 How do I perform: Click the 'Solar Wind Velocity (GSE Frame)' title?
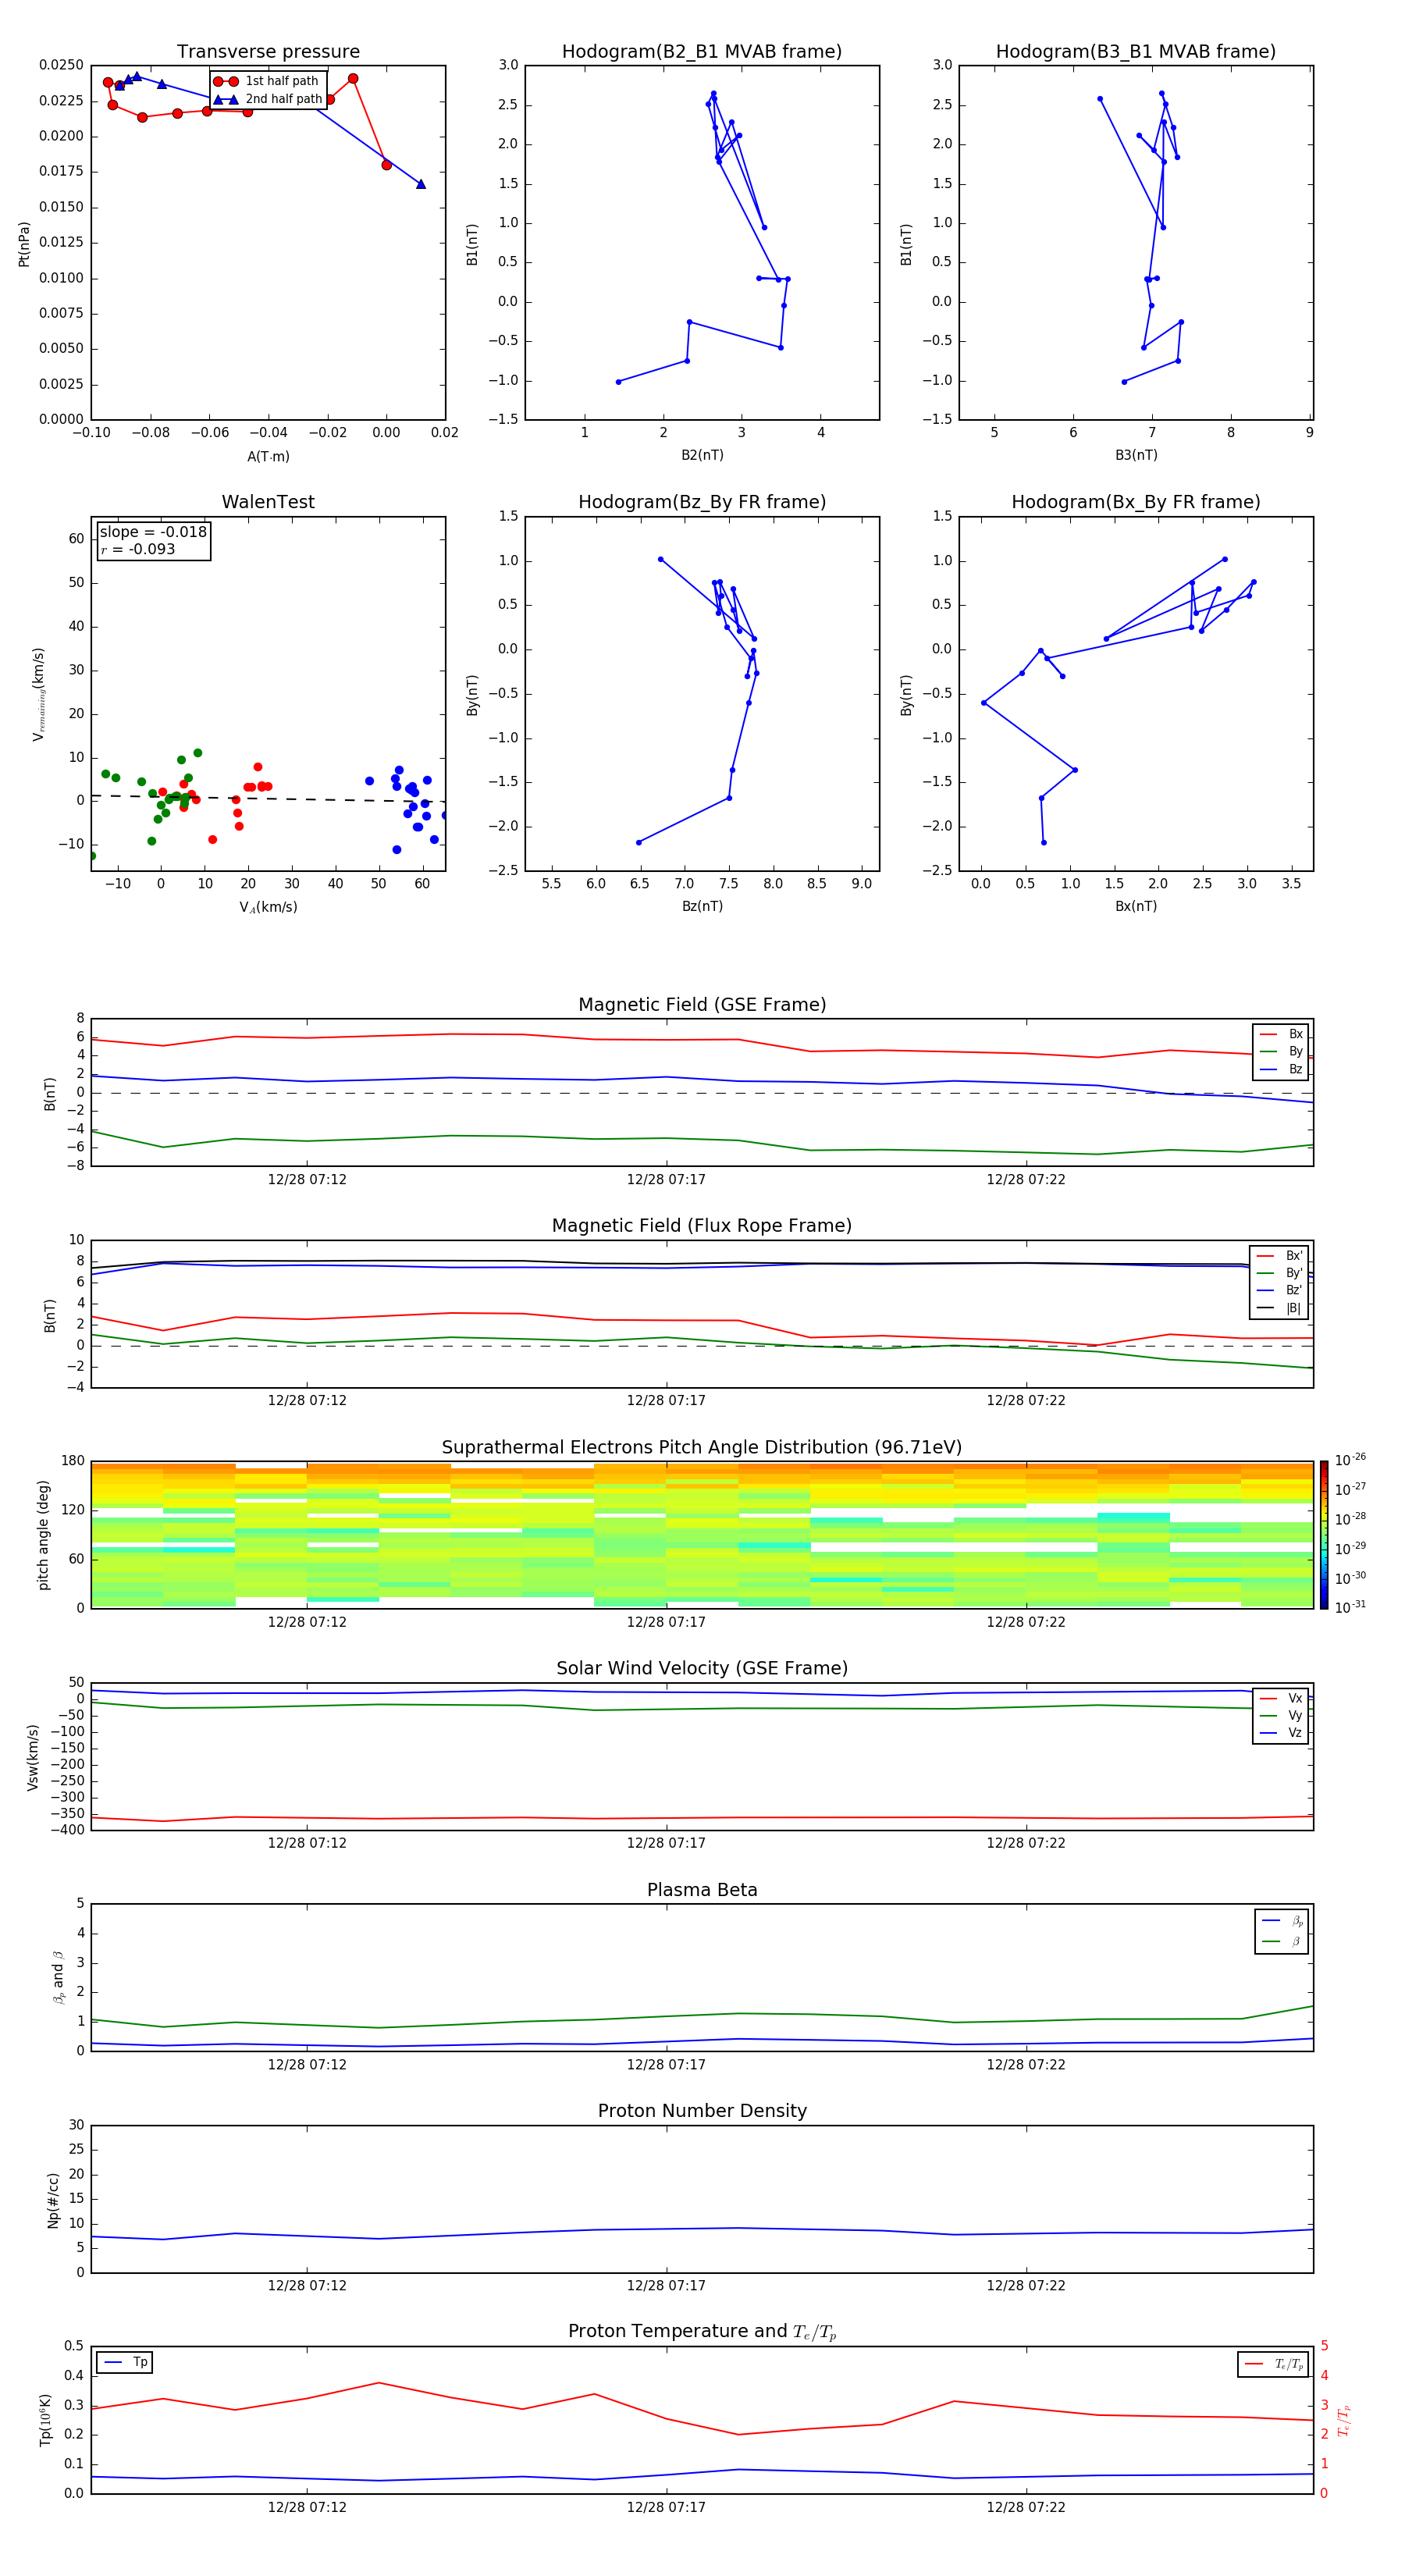coord(702,1669)
